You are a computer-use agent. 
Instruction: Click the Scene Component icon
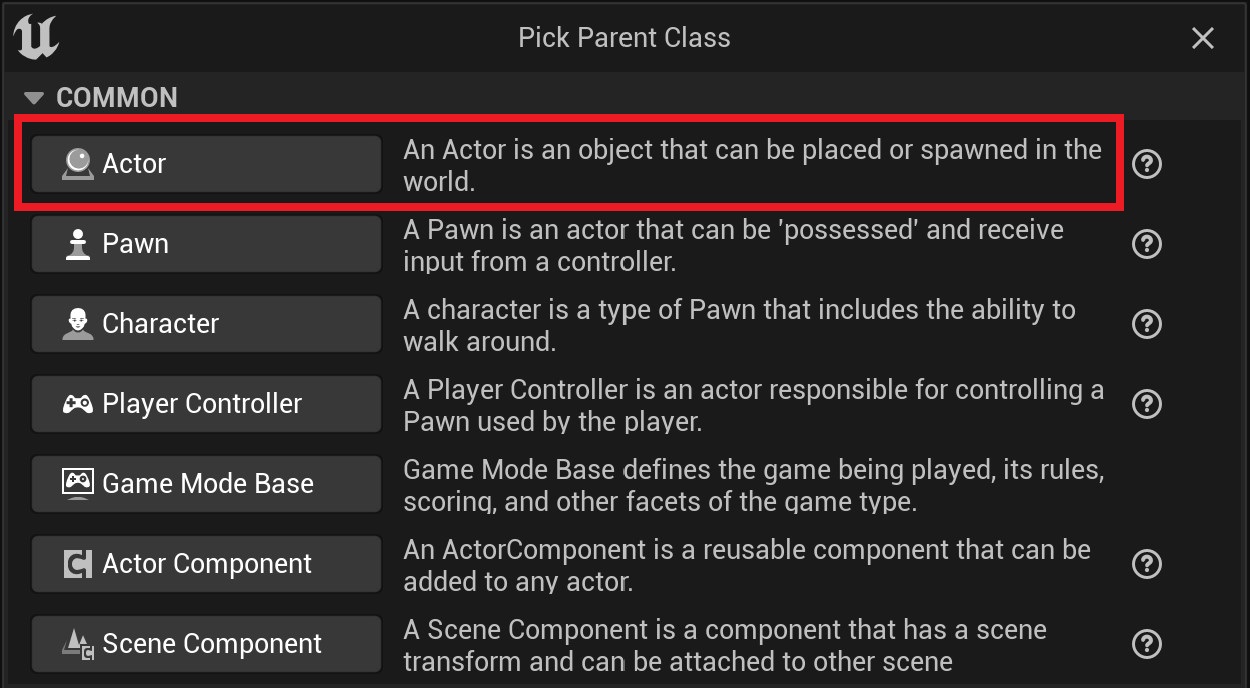pos(77,644)
